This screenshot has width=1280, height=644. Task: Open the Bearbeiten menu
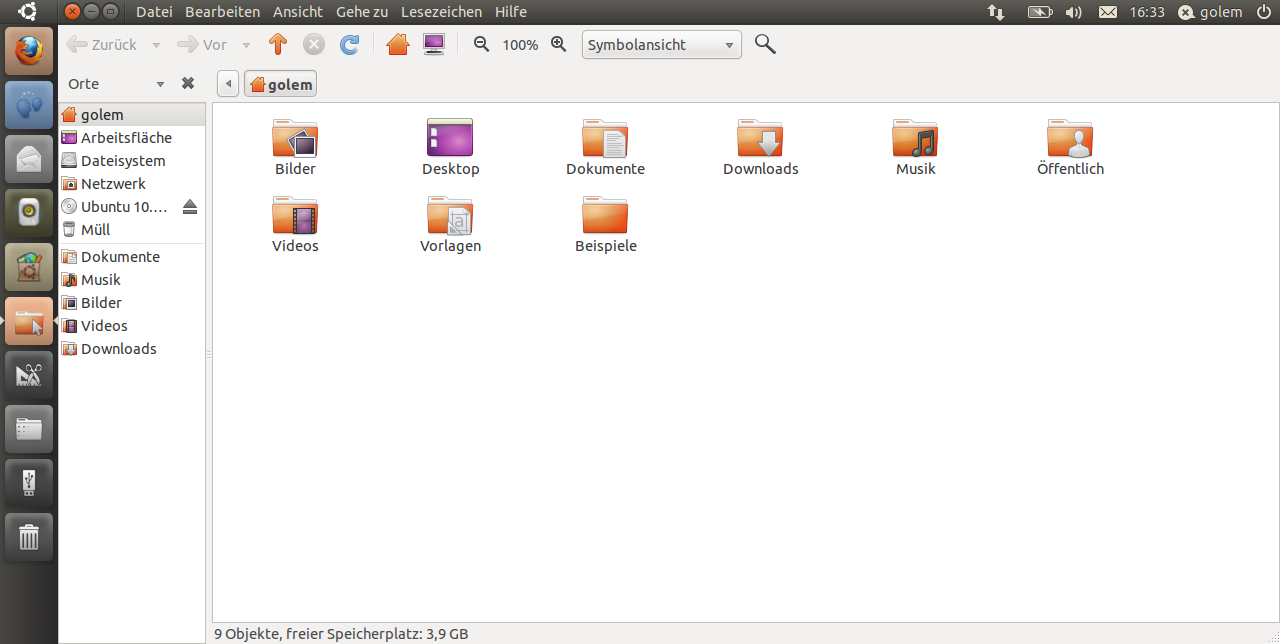click(222, 12)
